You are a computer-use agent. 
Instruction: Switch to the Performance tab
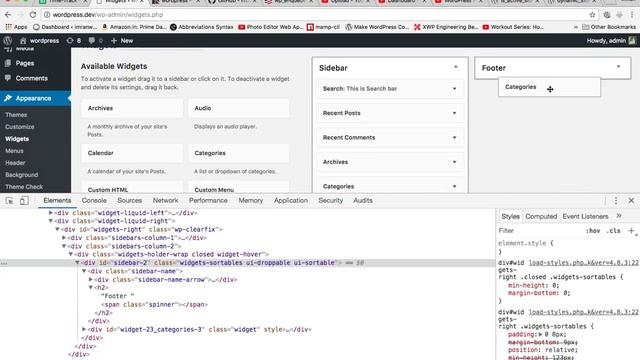click(x=208, y=200)
